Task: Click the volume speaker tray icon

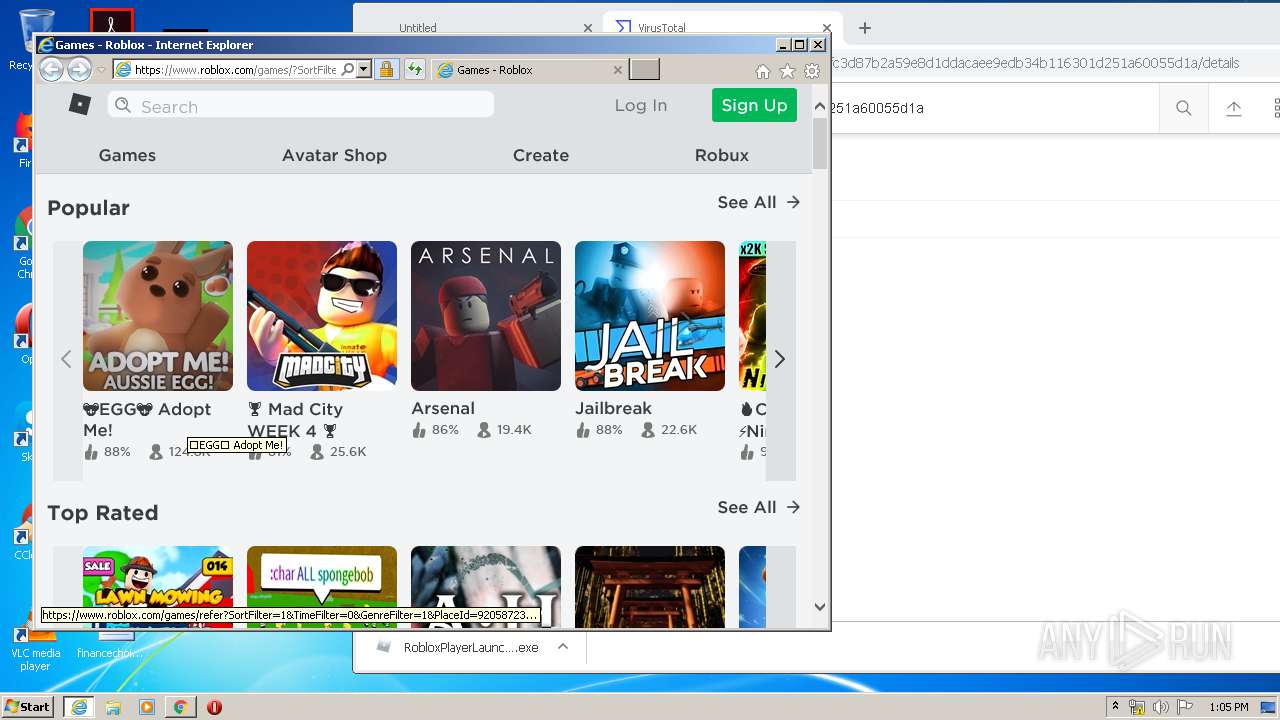Action: (x=1160, y=707)
